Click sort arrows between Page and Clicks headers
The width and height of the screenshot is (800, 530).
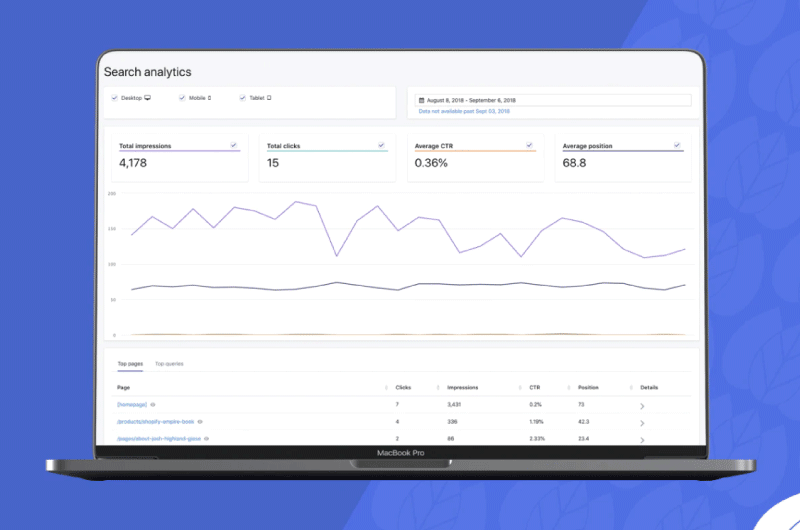386,388
